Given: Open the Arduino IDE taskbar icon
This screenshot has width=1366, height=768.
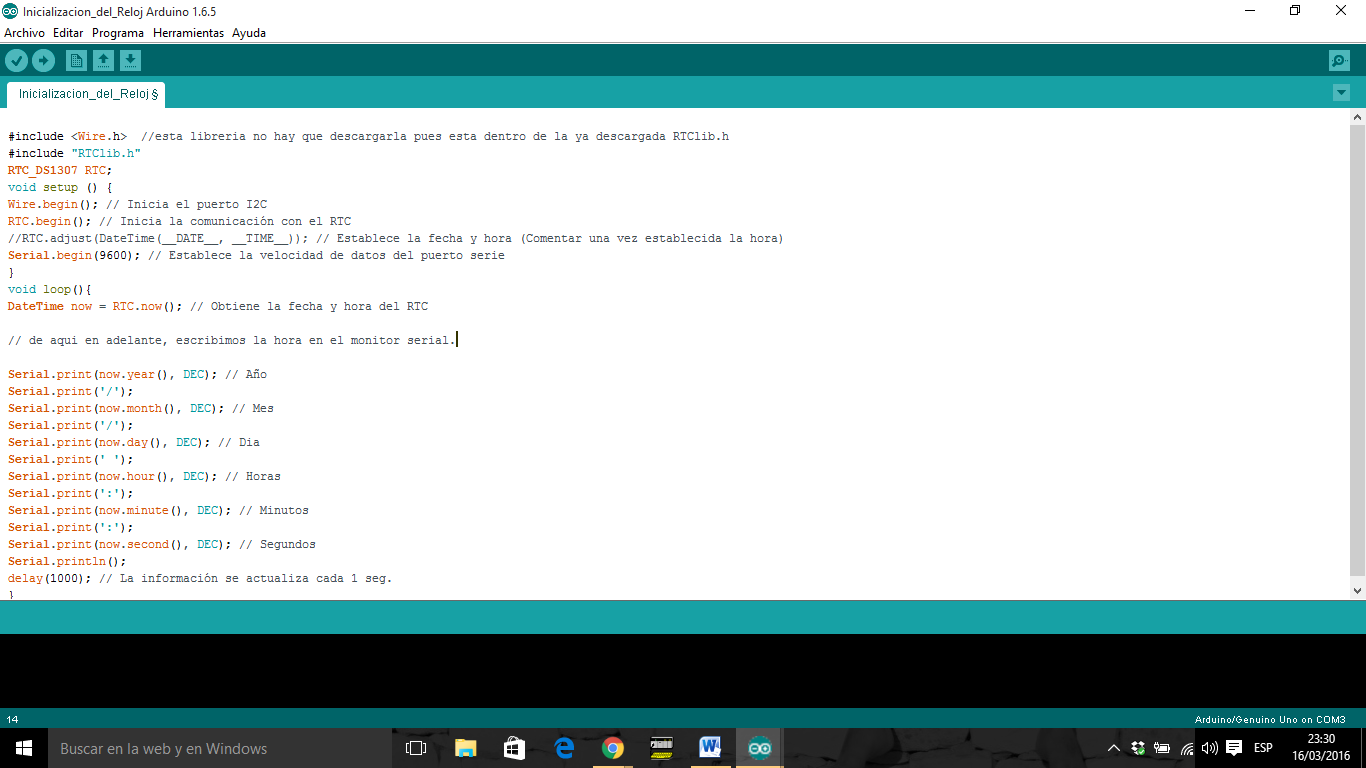Looking at the screenshot, I should pyautogui.click(x=758, y=747).
